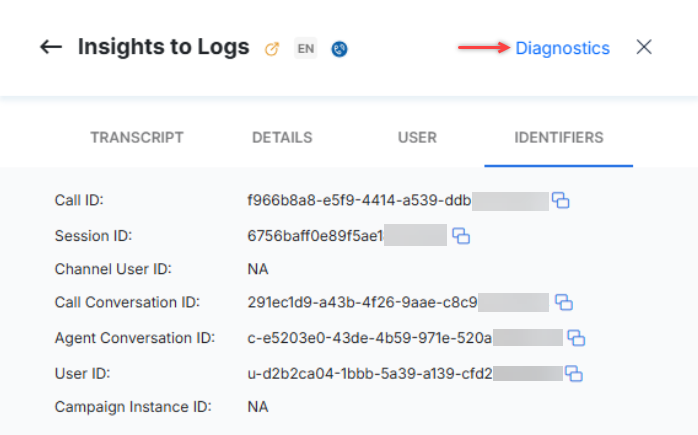Screen dimensions: 698x435
Task: Click the blue globe icon in header
Action: click(x=339, y=48)
